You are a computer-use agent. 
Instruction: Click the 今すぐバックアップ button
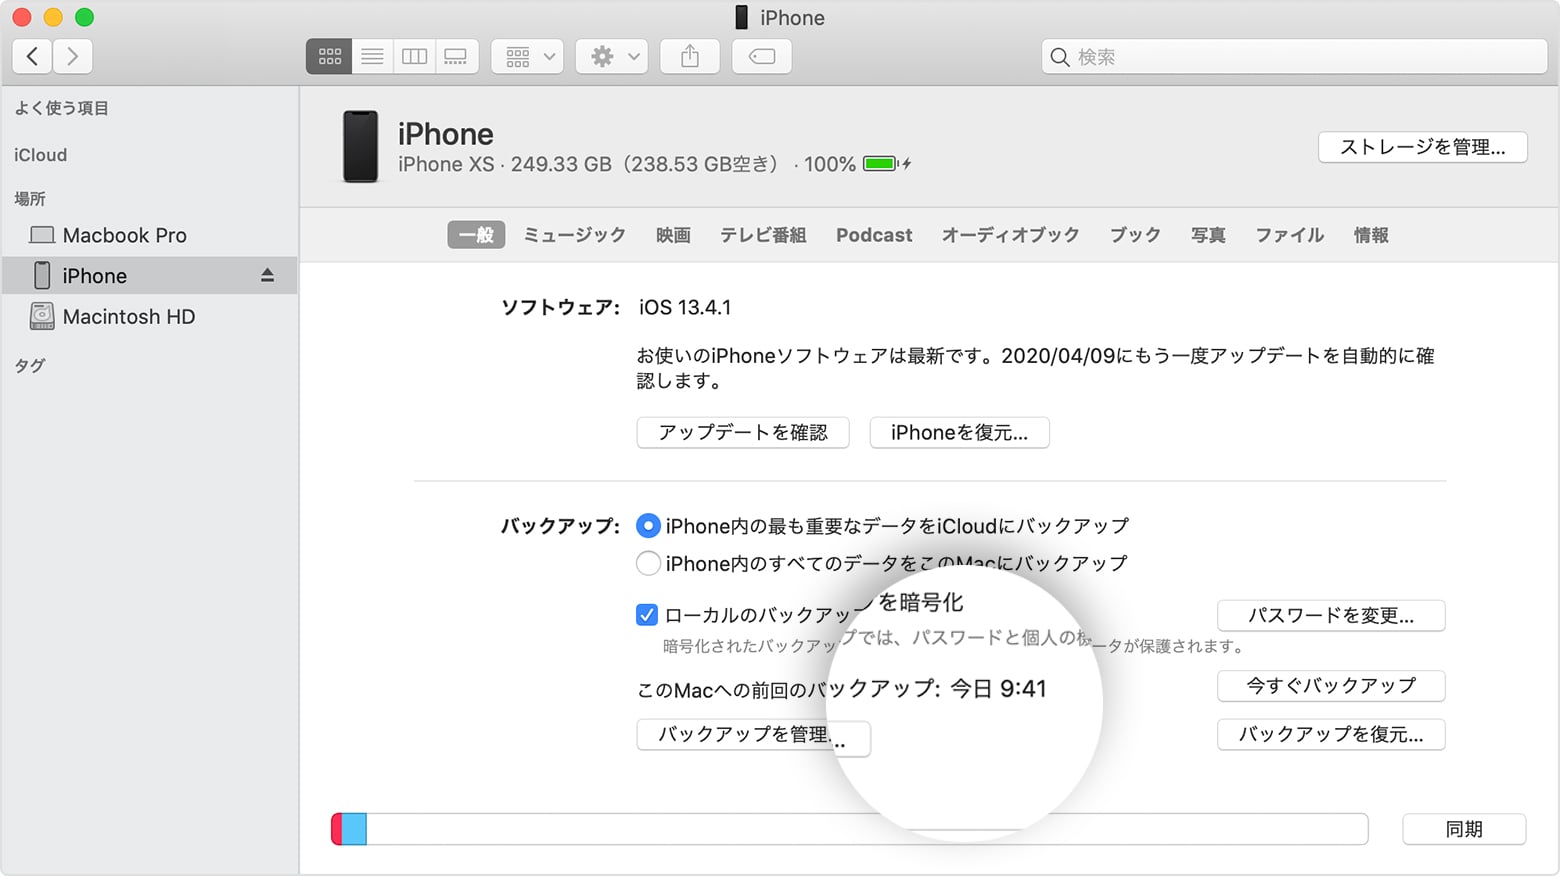[1331, 686]
